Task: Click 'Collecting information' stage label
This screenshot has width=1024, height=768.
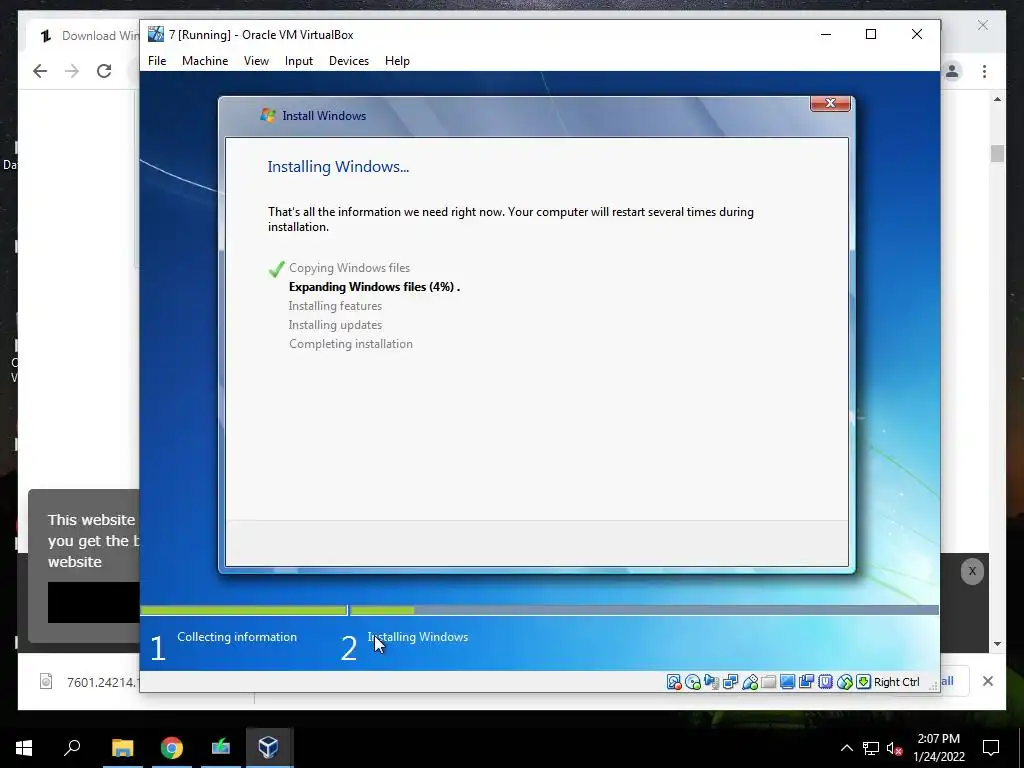Action: click(236, 637)
